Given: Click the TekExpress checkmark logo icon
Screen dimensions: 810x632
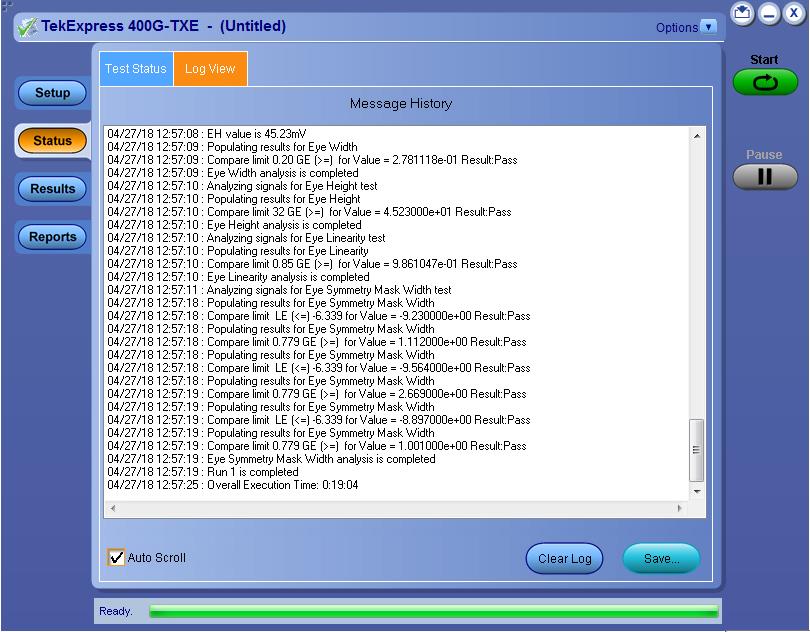Looking at the screenshot, I should pyautogui.click(x=27, y=27).
